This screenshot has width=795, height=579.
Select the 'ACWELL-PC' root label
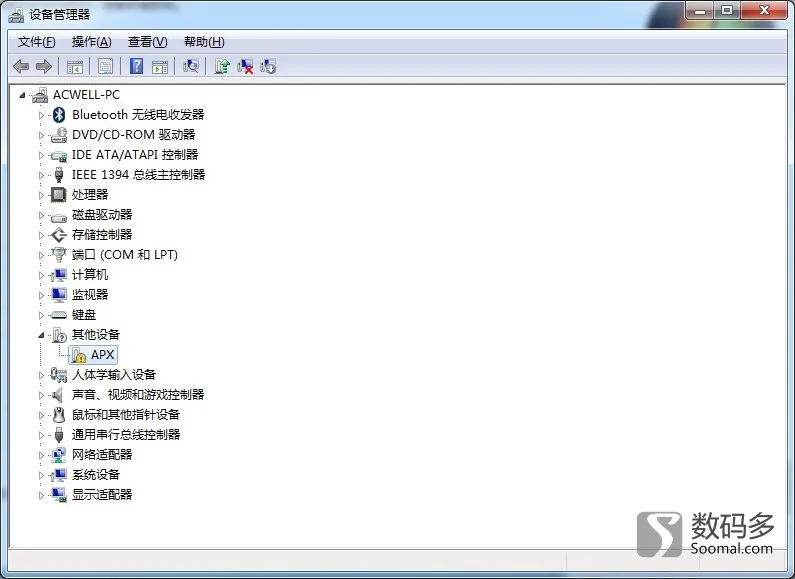87,95
